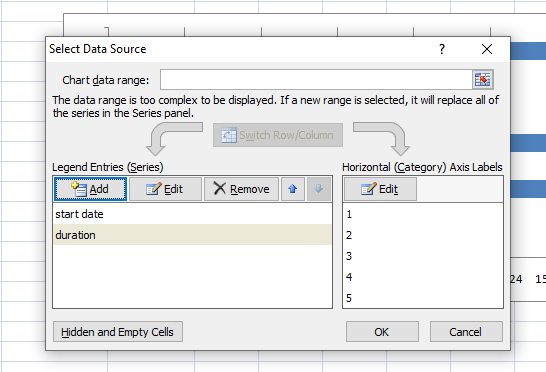This screenshot has height=372, width=546.
Task: Select the duration series entry
Action: click(x=192, y=235)
